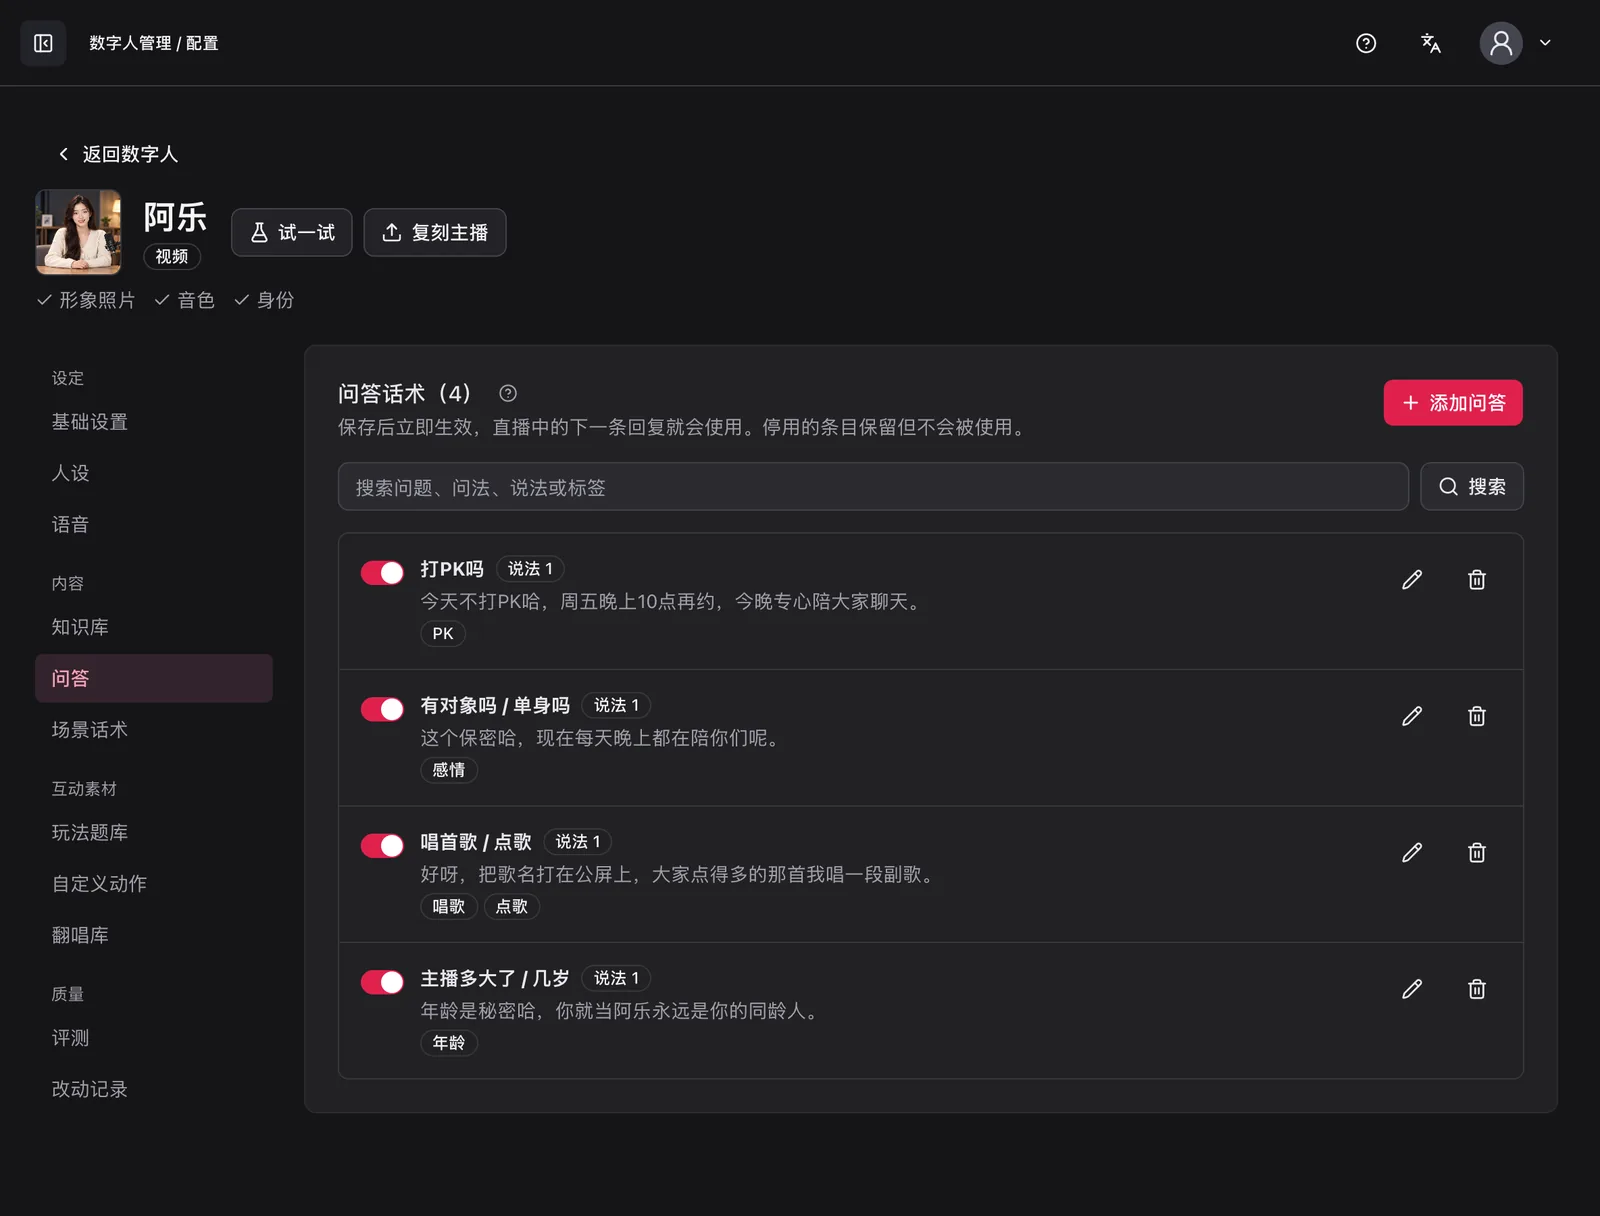Screen dimensions: 1600x1216
Task: Open 评测 in the sidebar
Action: coord(154,1038)
